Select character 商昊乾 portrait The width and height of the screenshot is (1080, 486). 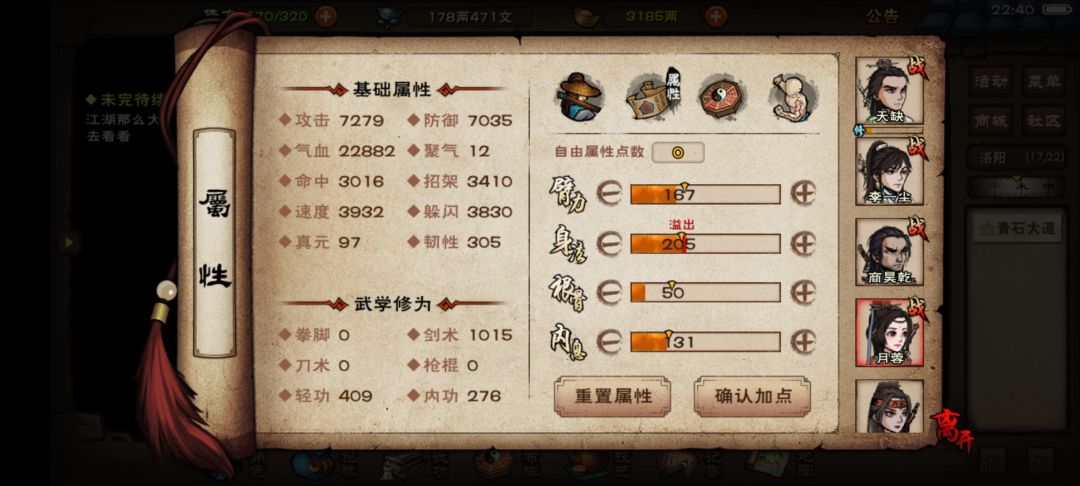pyautogui.click(x=889, y=252)
